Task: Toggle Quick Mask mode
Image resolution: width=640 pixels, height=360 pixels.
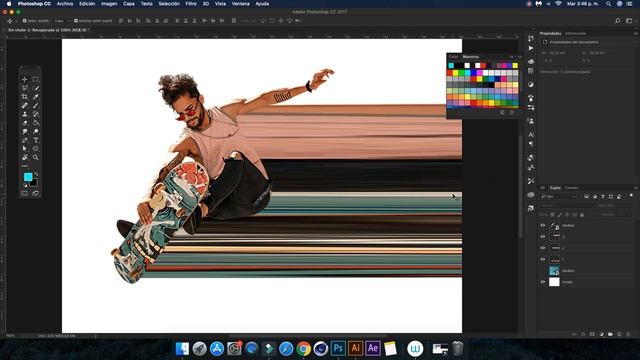Action: click(24, 193)
